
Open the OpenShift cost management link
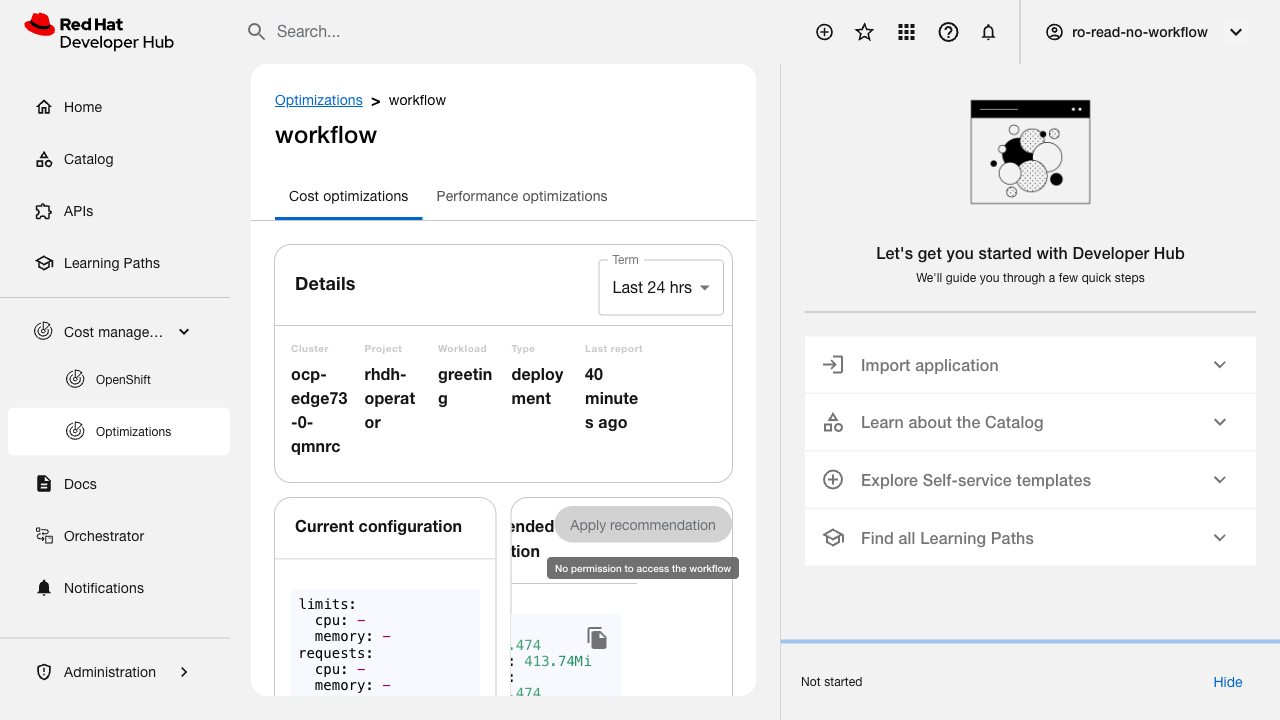click(119, 379)
